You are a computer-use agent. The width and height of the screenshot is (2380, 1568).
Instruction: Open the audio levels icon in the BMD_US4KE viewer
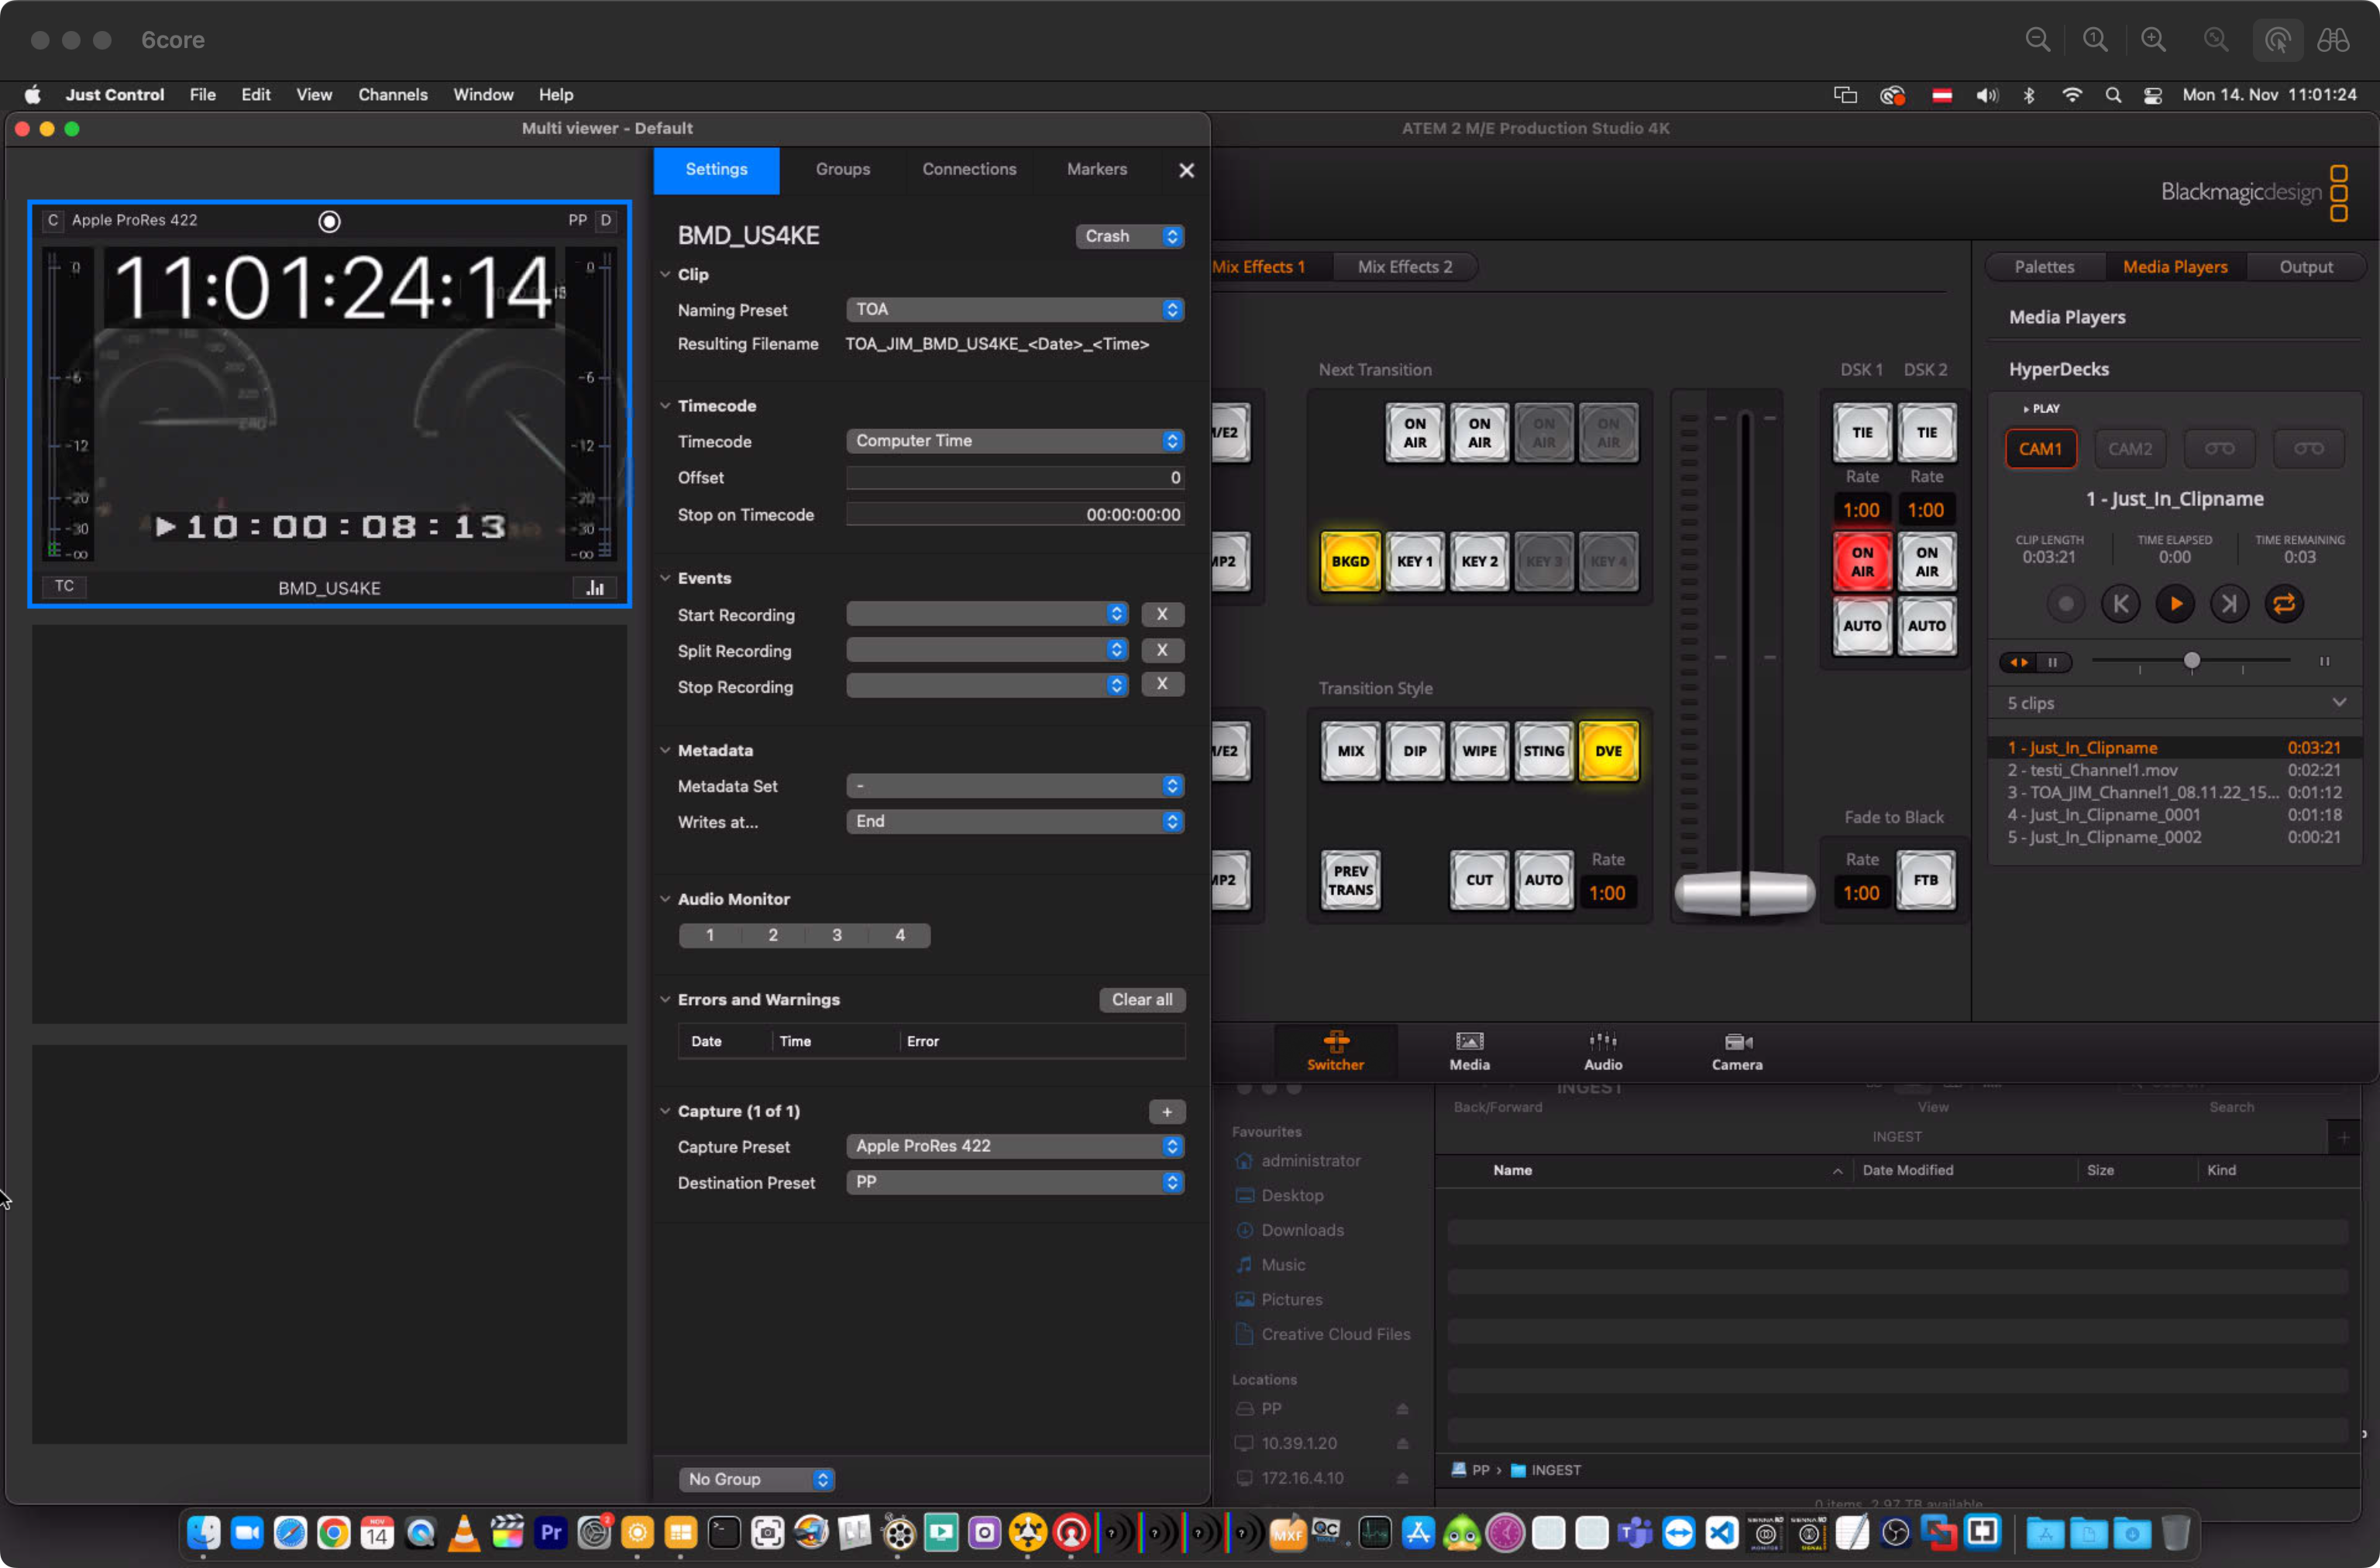point(595,587)
